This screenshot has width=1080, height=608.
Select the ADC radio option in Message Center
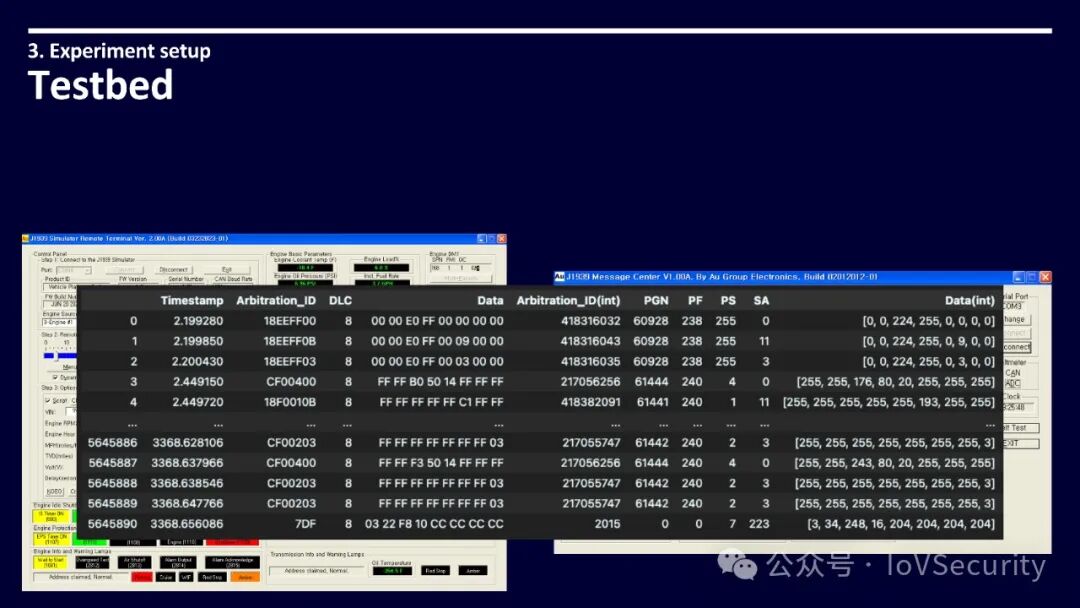[x=1012, y=383]
